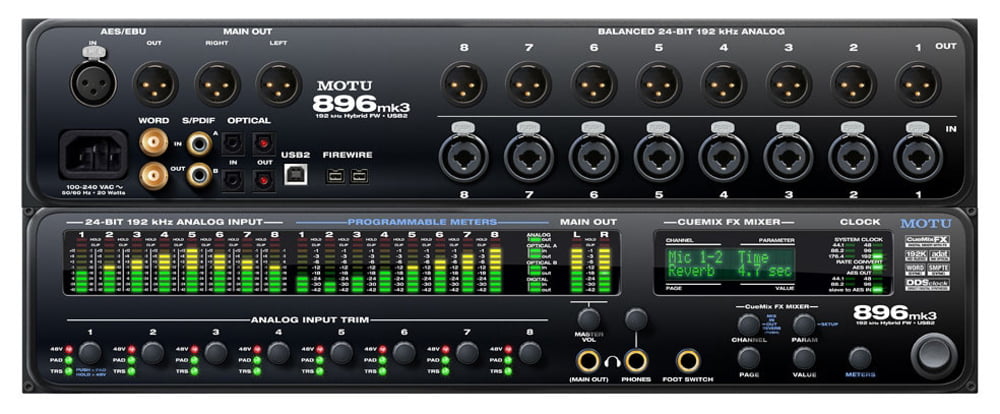Click the MASTER VOL knob
Viewport: 1000px width, 414px height.
coord(589,319)
